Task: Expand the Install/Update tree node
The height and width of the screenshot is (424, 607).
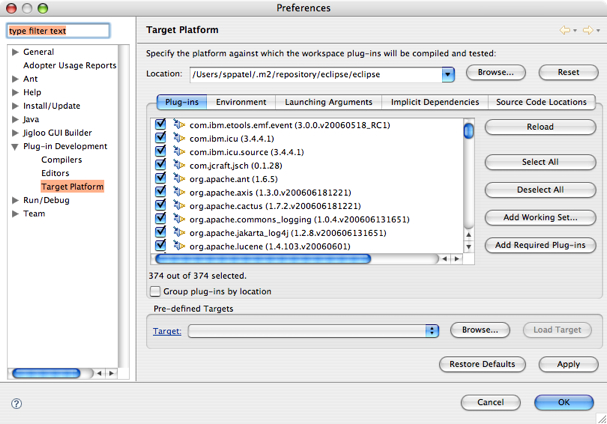Action: [15, 106]
